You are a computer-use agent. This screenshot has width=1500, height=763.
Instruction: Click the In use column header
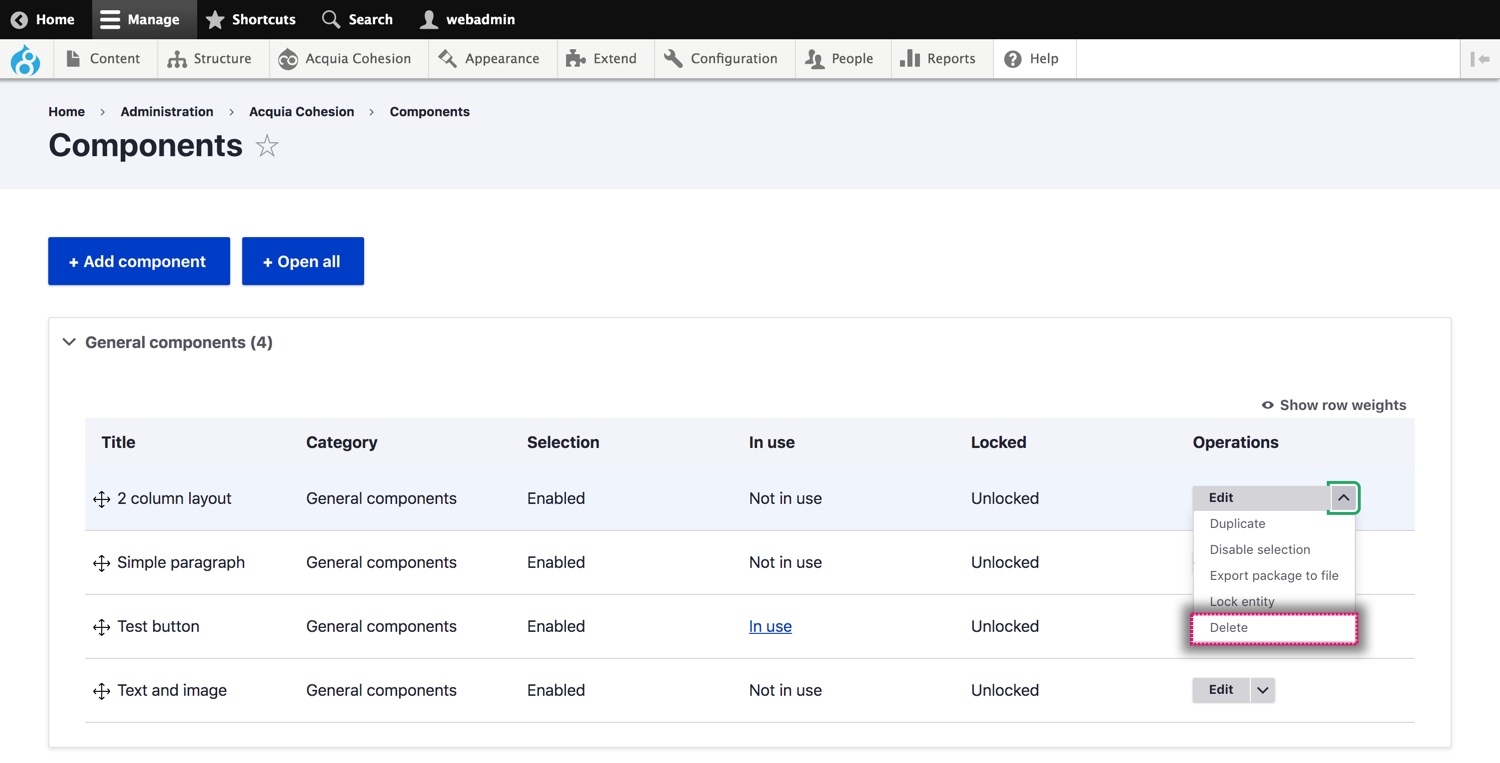(772, 442)
